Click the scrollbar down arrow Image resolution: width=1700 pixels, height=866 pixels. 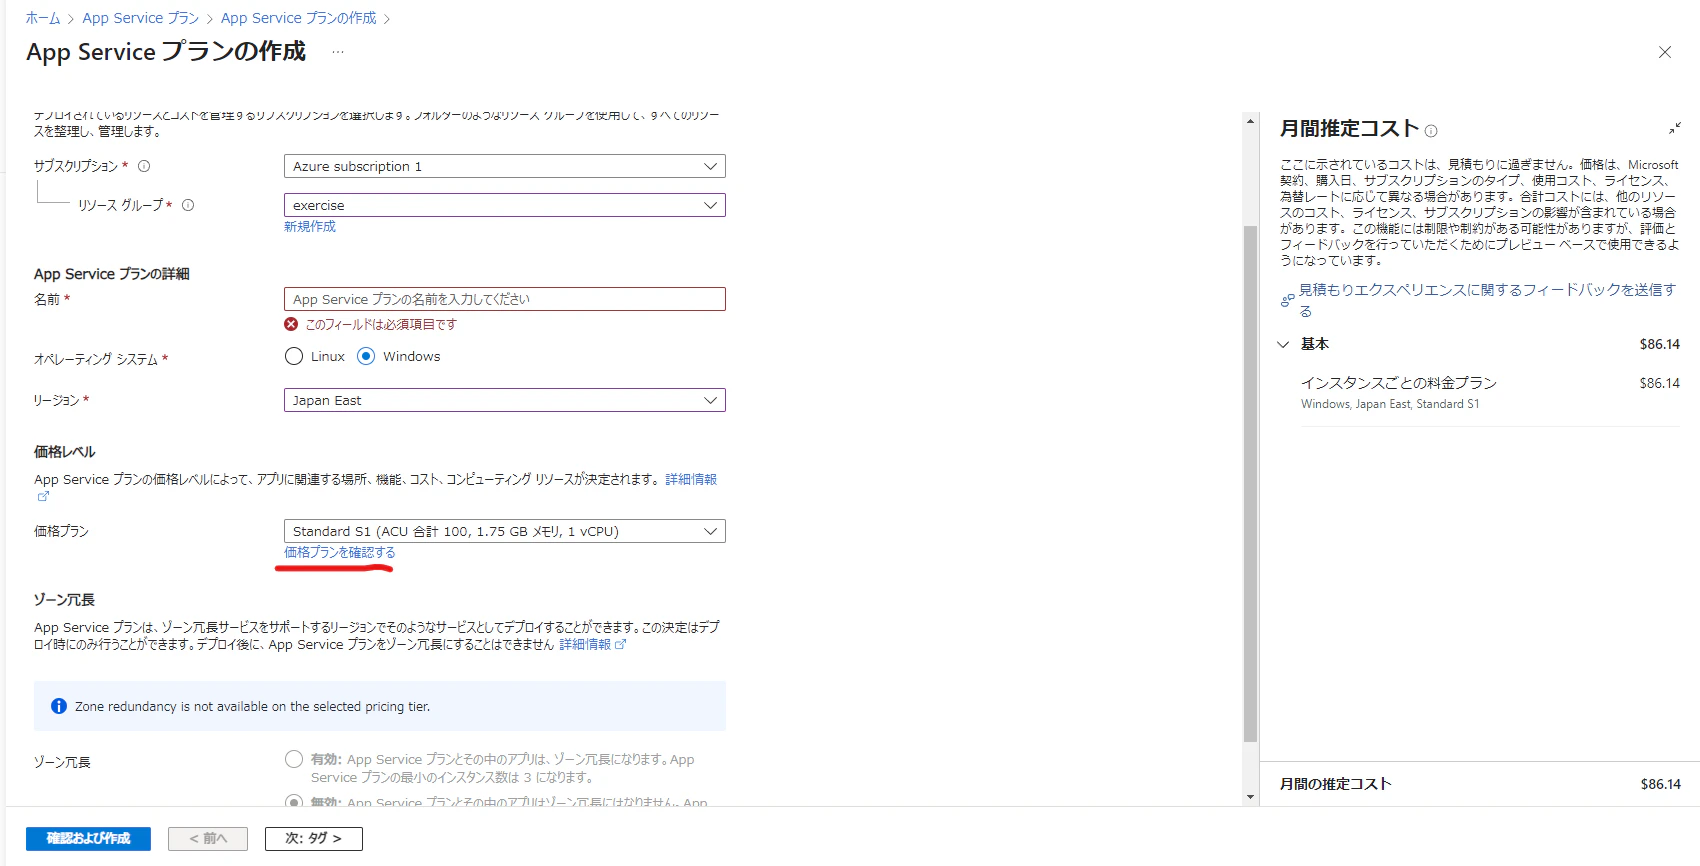(x=1250, y=797)
